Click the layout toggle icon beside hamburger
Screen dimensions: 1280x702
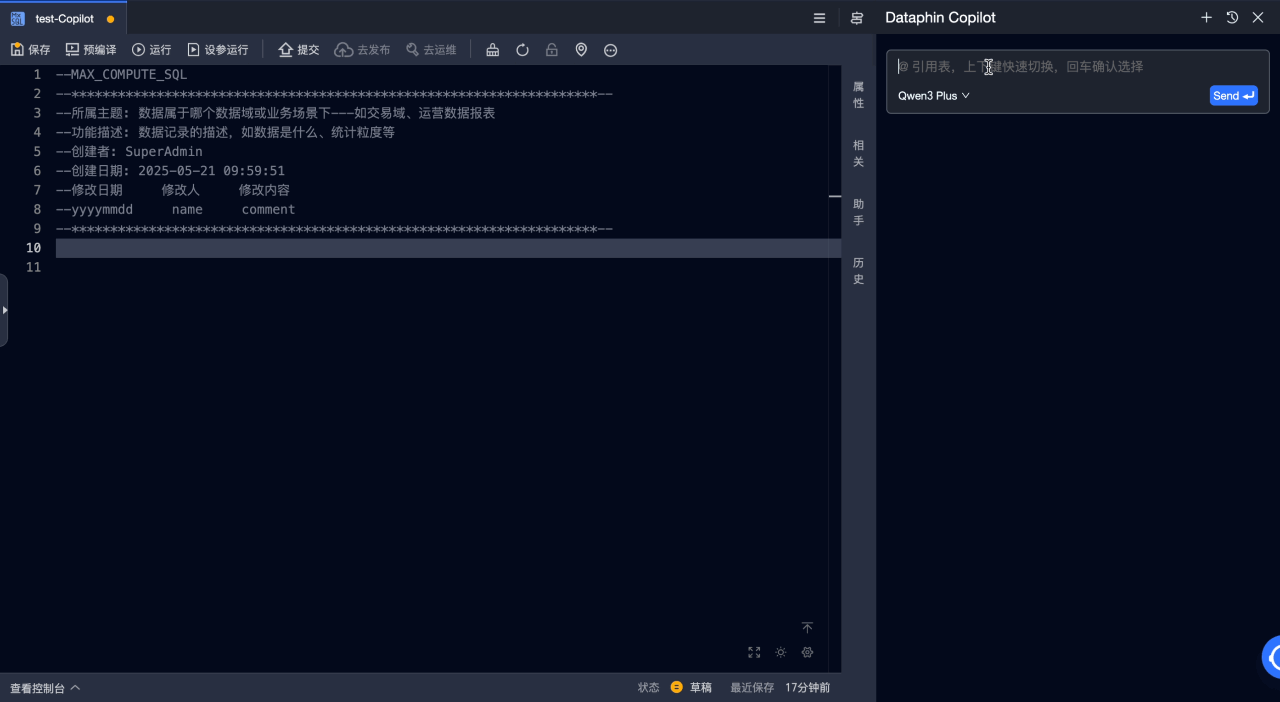coord(857,18)
